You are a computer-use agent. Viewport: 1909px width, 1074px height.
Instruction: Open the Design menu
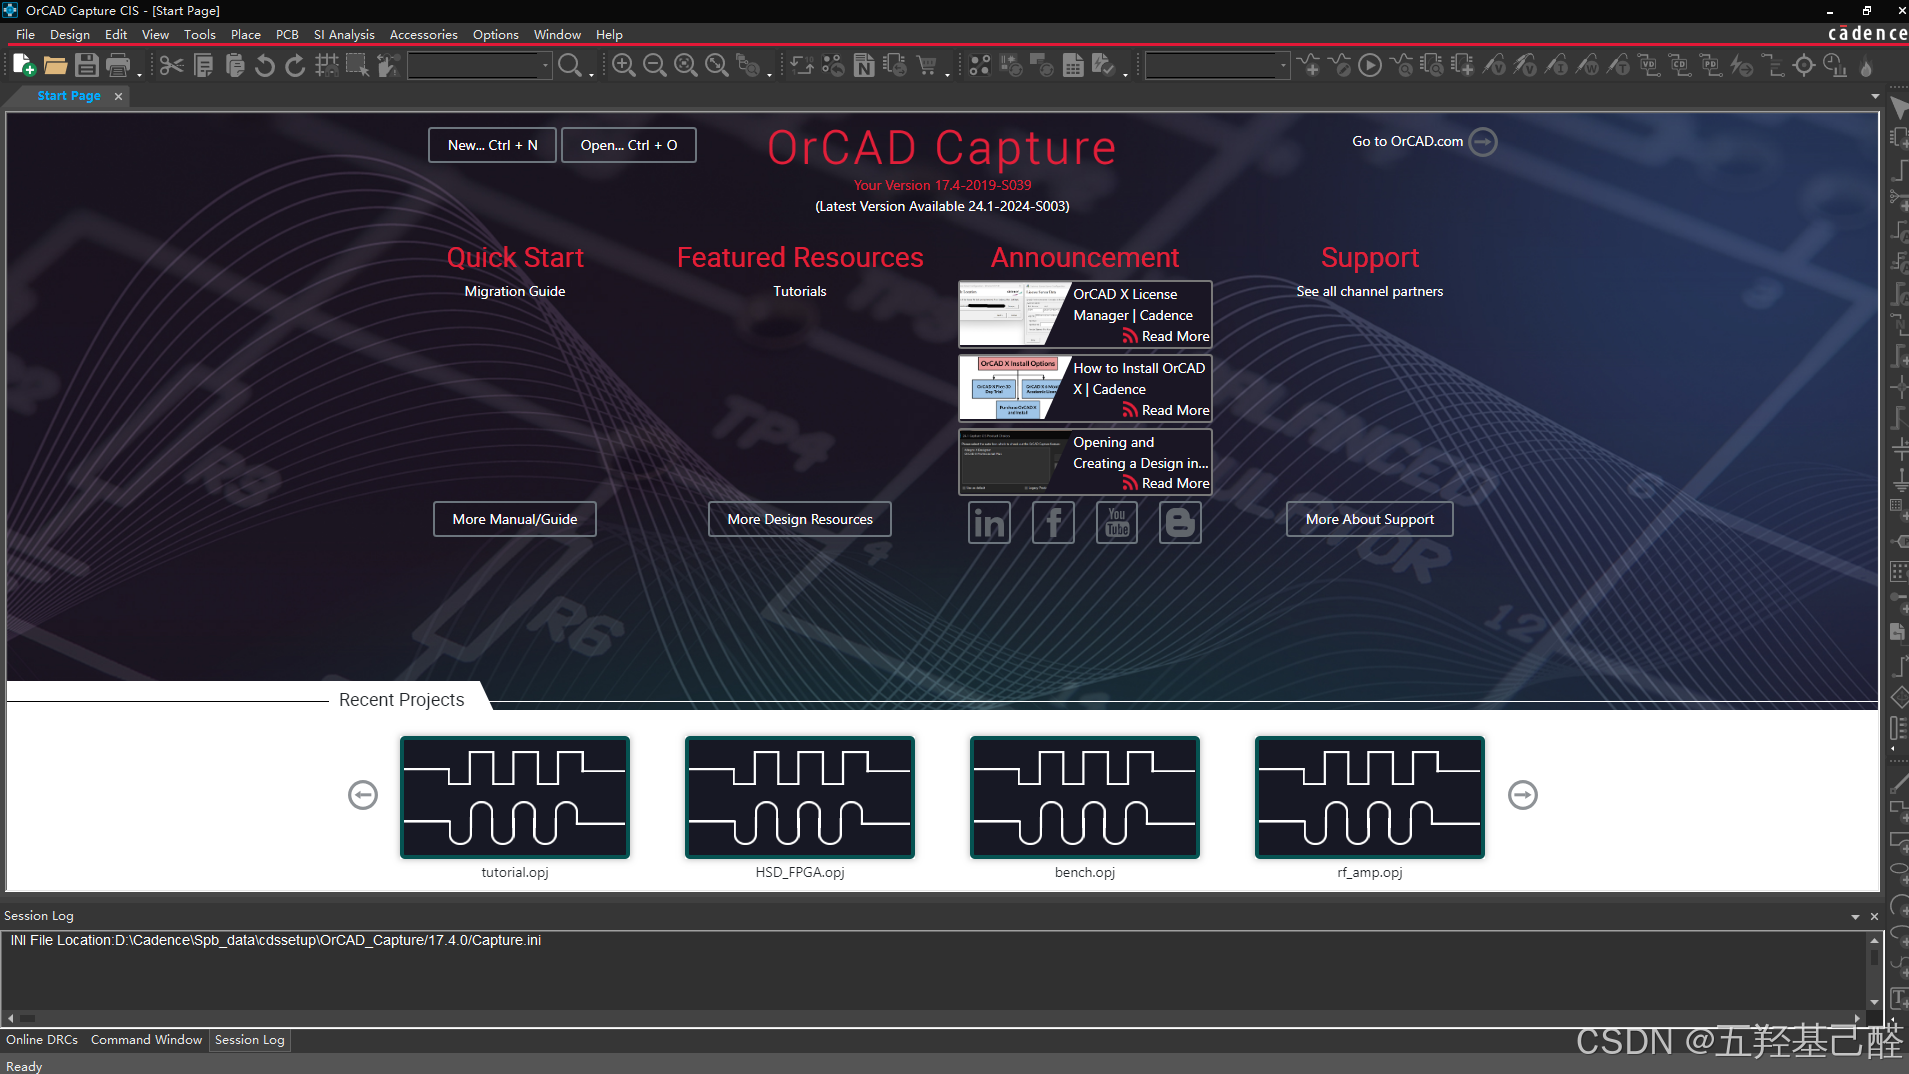(70, 34)
